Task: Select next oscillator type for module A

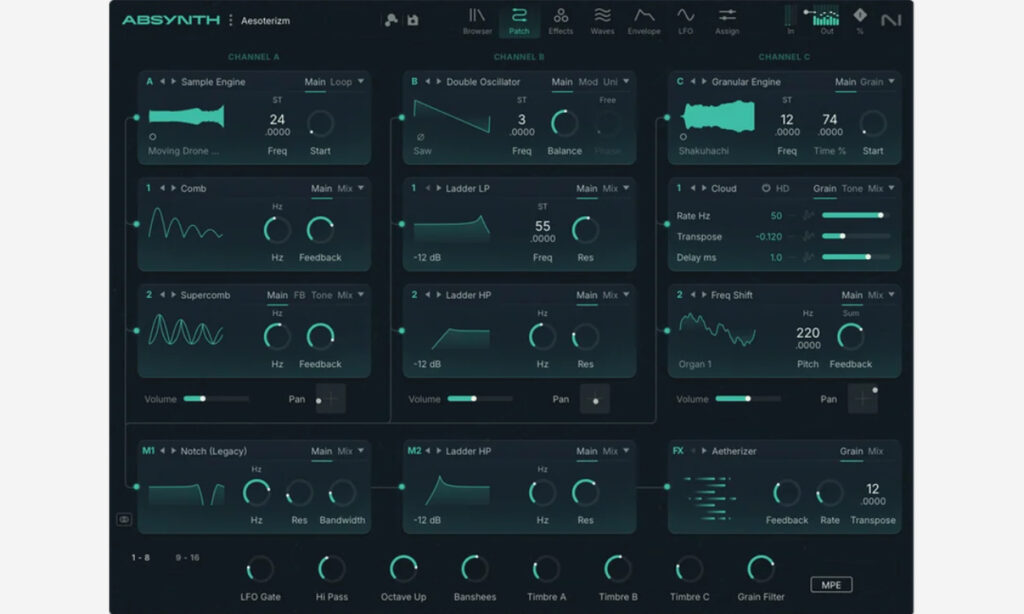Action: click(x=173, y=82)
